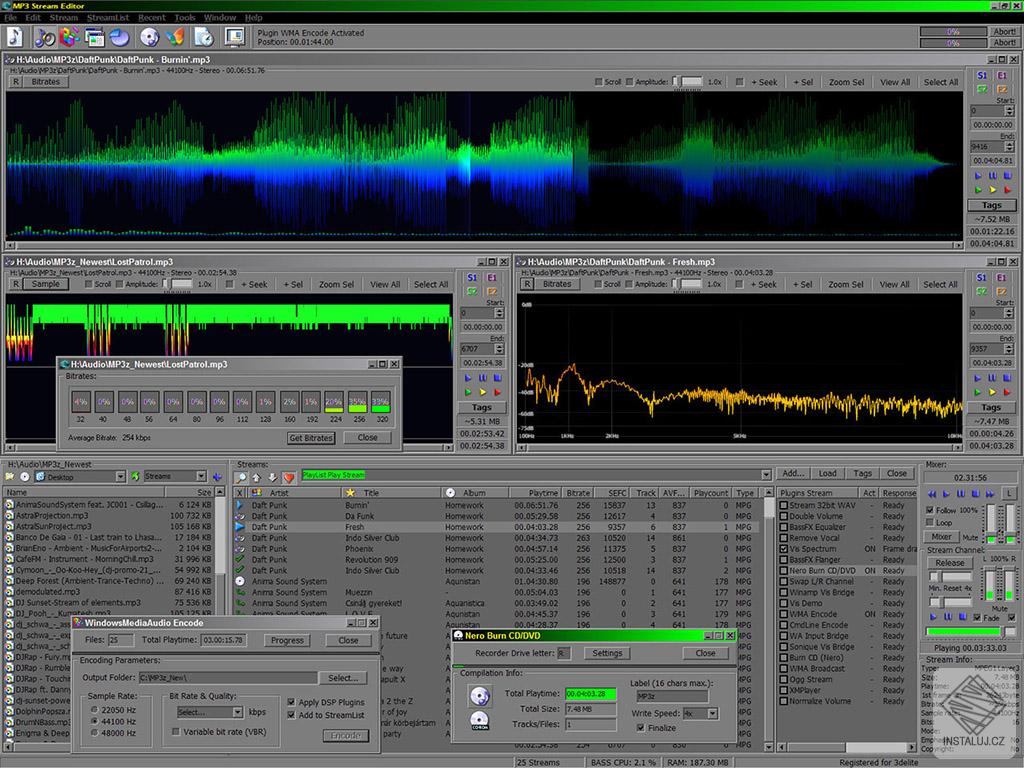Click Settings in Nero Burn CD/DVD window
The width and height of the screenshot is (1024, 768).
click(x=607, y=653)
